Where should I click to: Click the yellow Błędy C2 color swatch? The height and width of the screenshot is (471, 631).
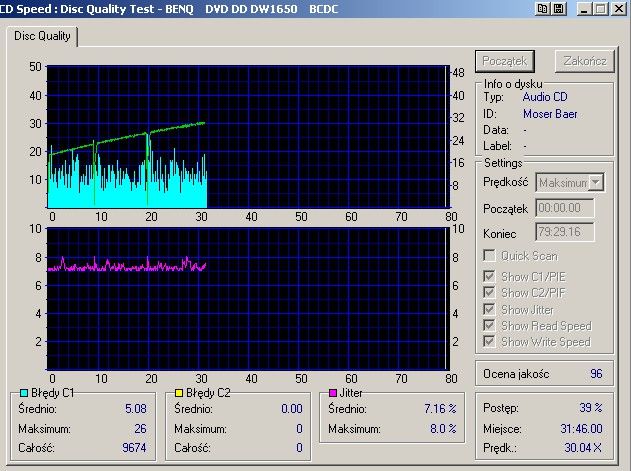click(x=179, y=392)
